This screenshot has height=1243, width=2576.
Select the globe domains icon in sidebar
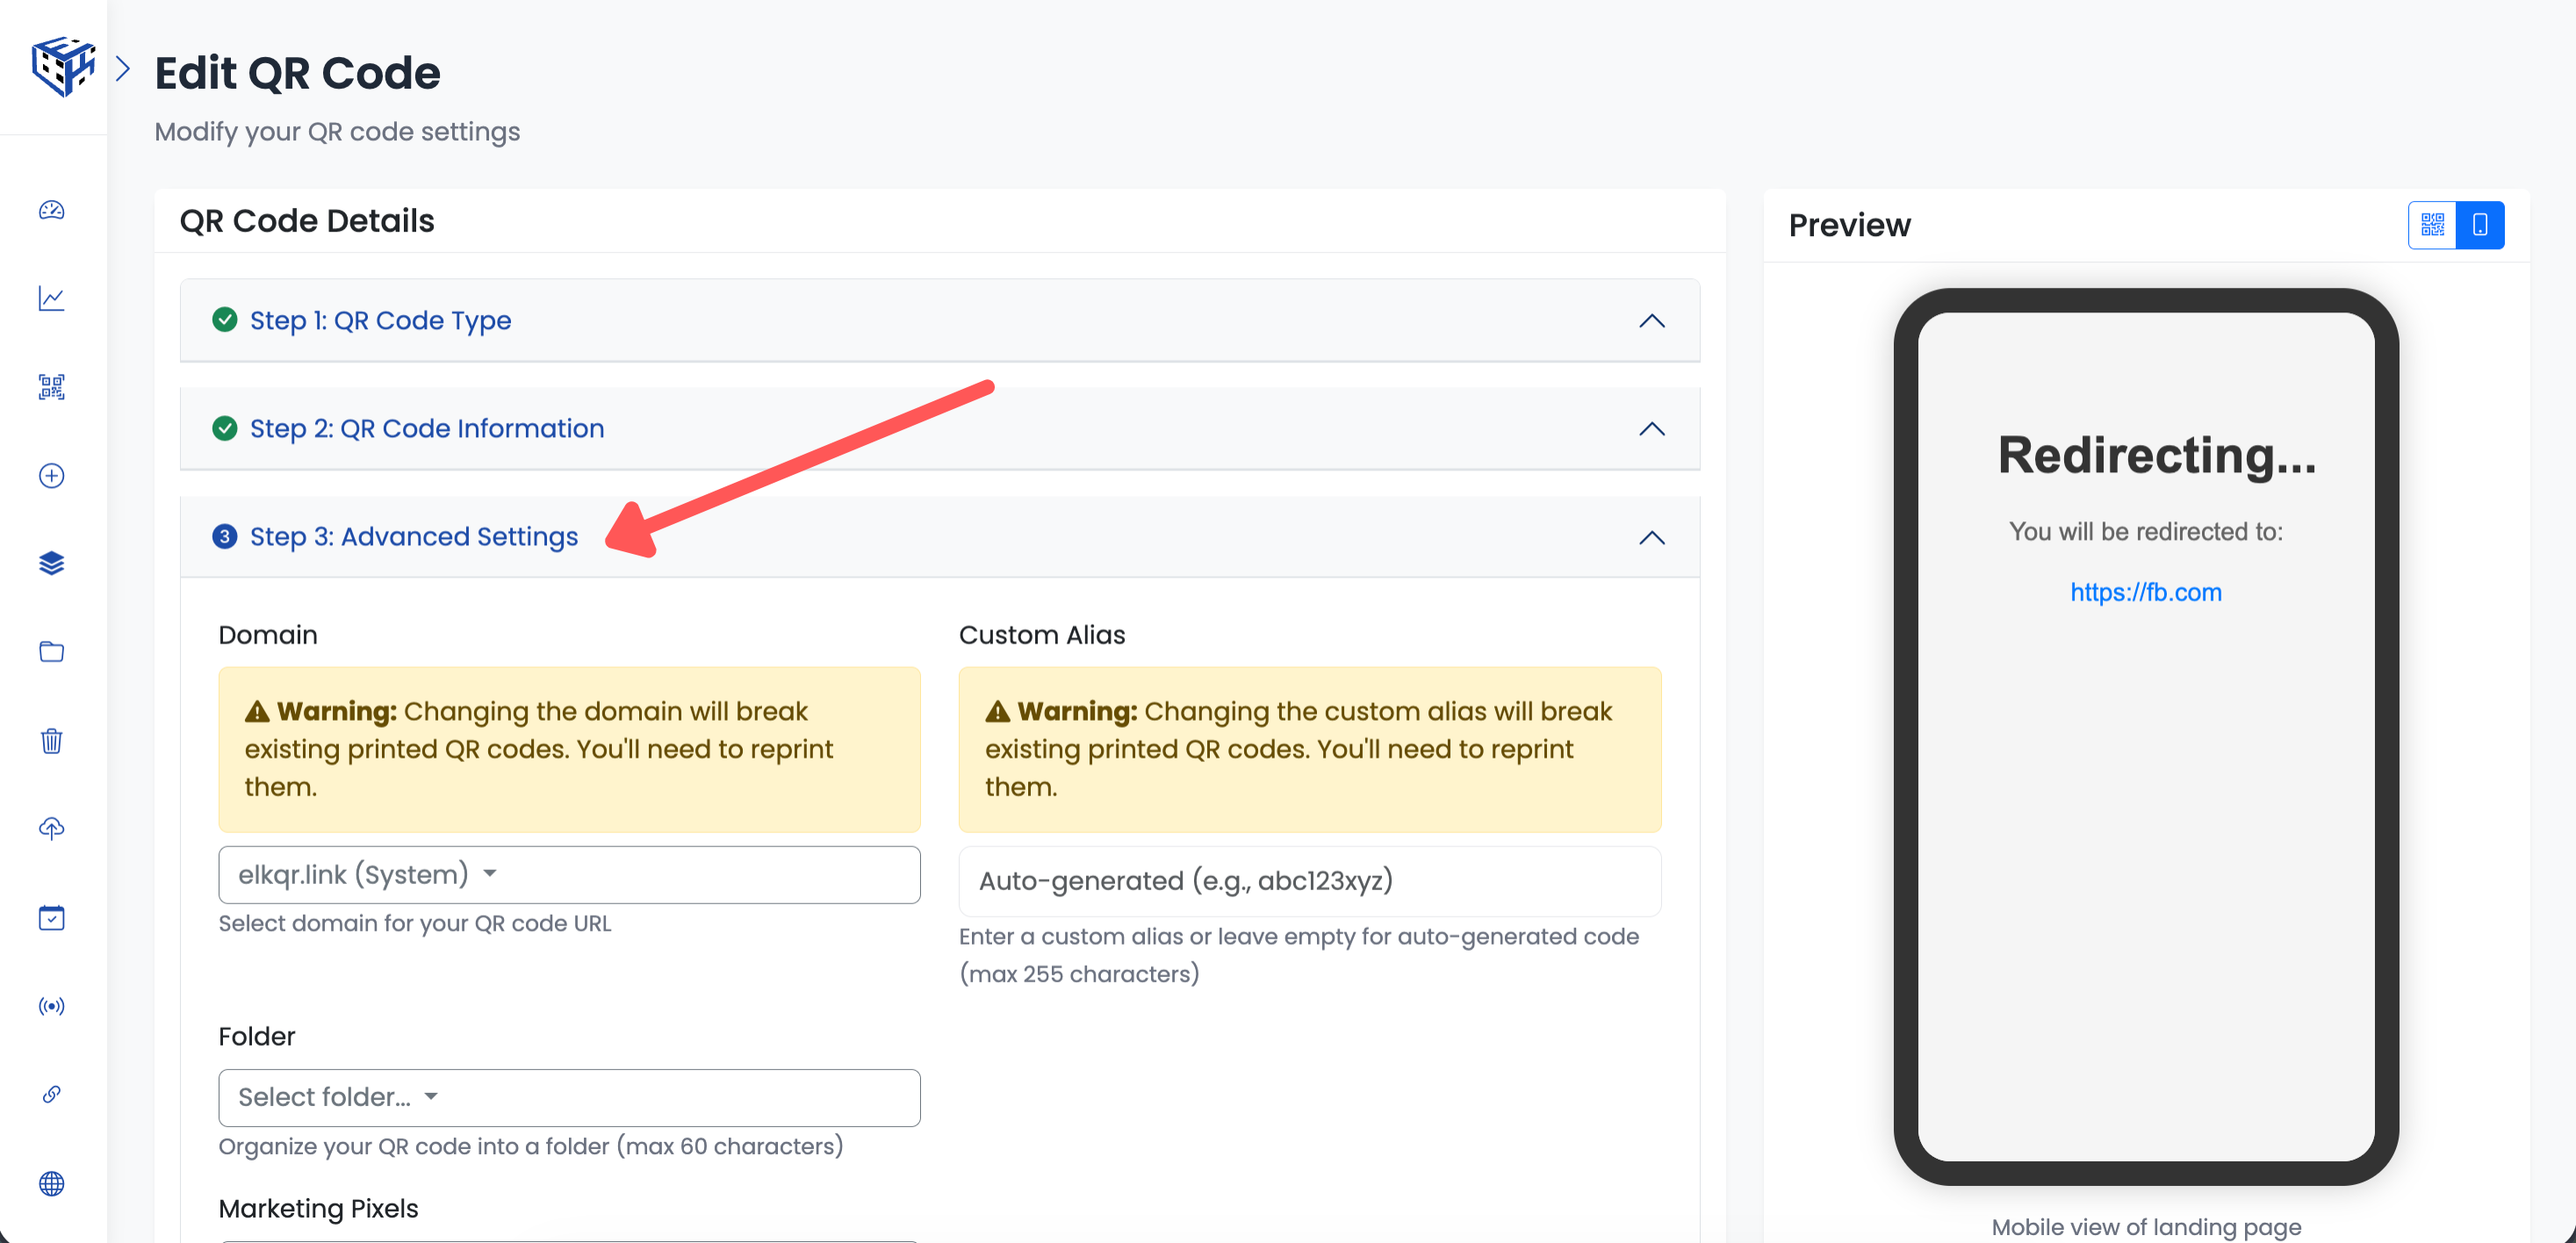pyautogui.click(x=51, y=1183)
